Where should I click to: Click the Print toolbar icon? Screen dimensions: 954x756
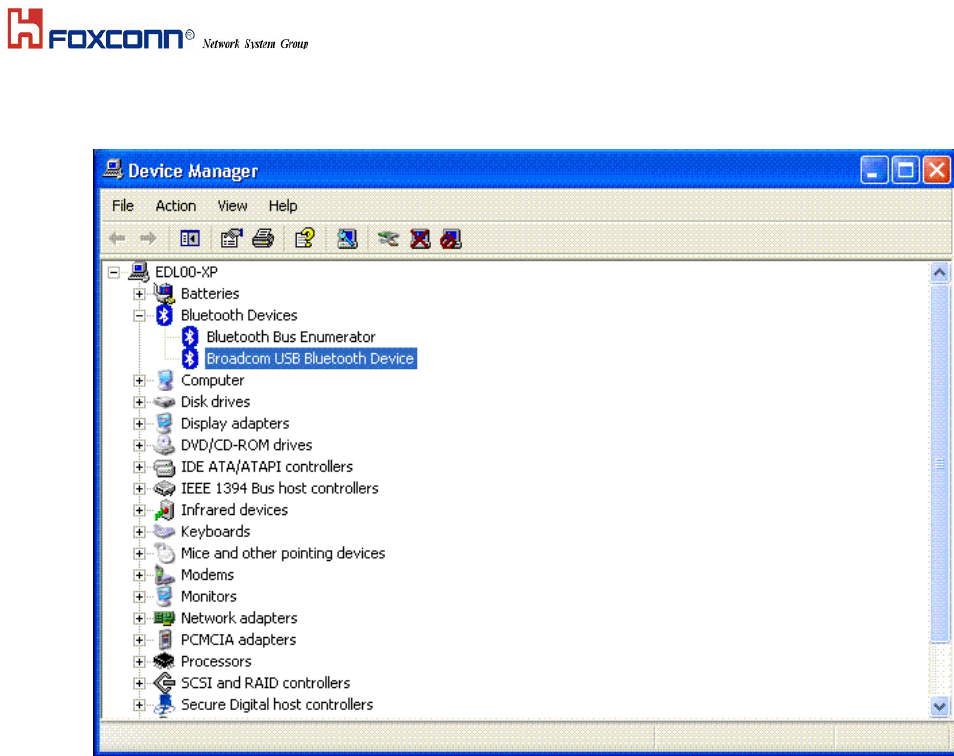click(263, 238)
